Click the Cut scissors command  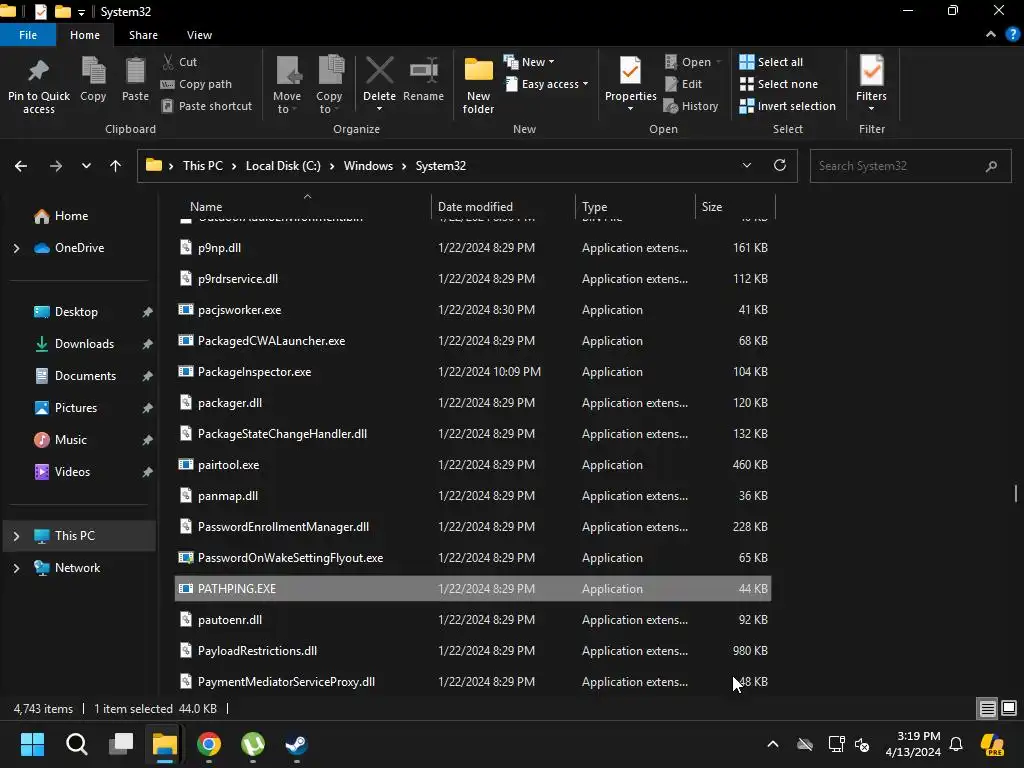click(x=180, y=62)
